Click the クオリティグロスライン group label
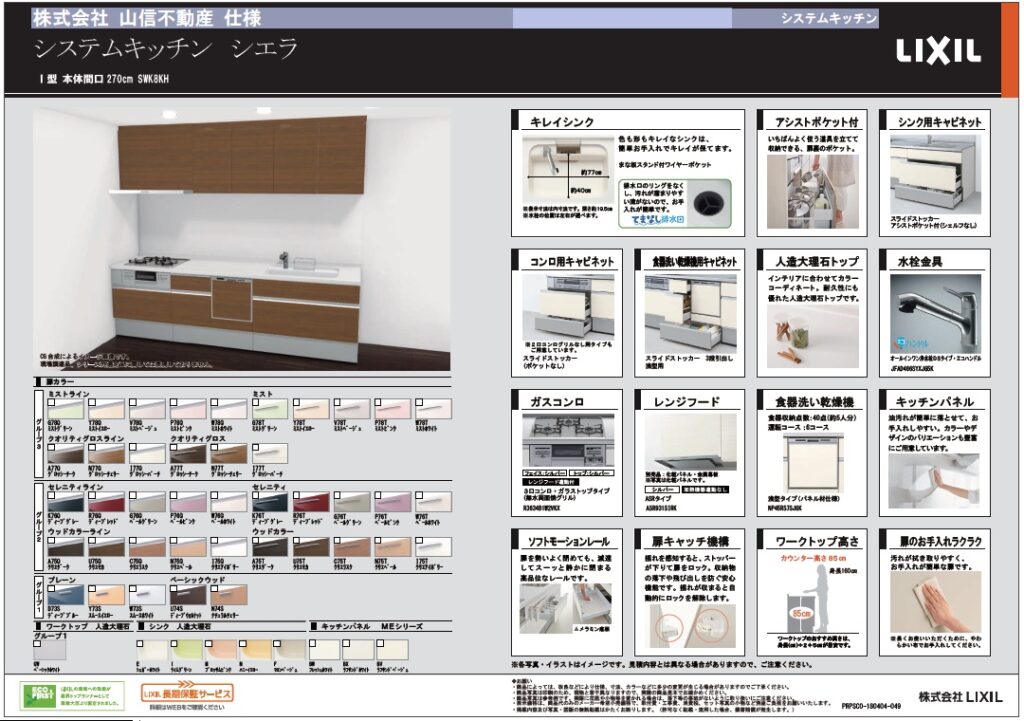This screenshot has height=721, width=1024. 86,439
